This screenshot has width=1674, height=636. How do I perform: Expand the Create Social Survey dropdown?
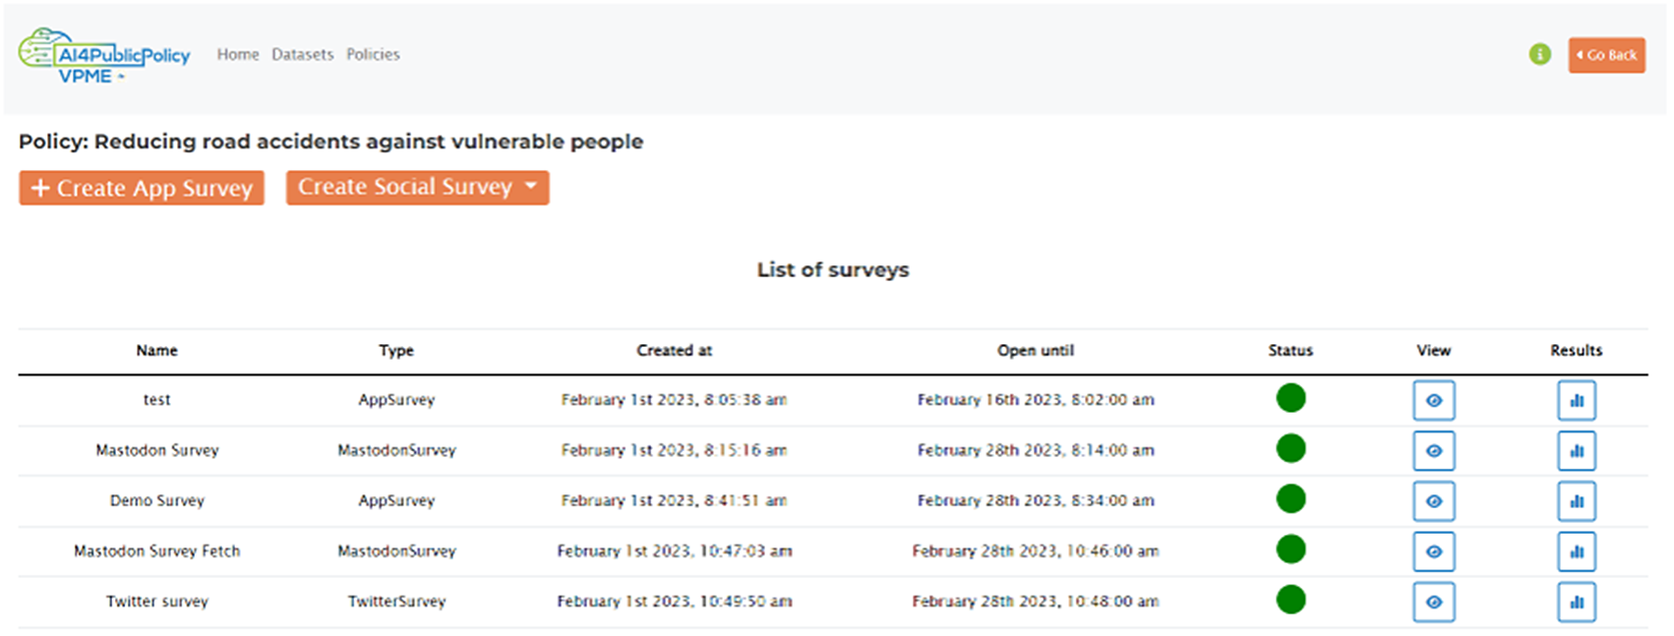[417, 187]
